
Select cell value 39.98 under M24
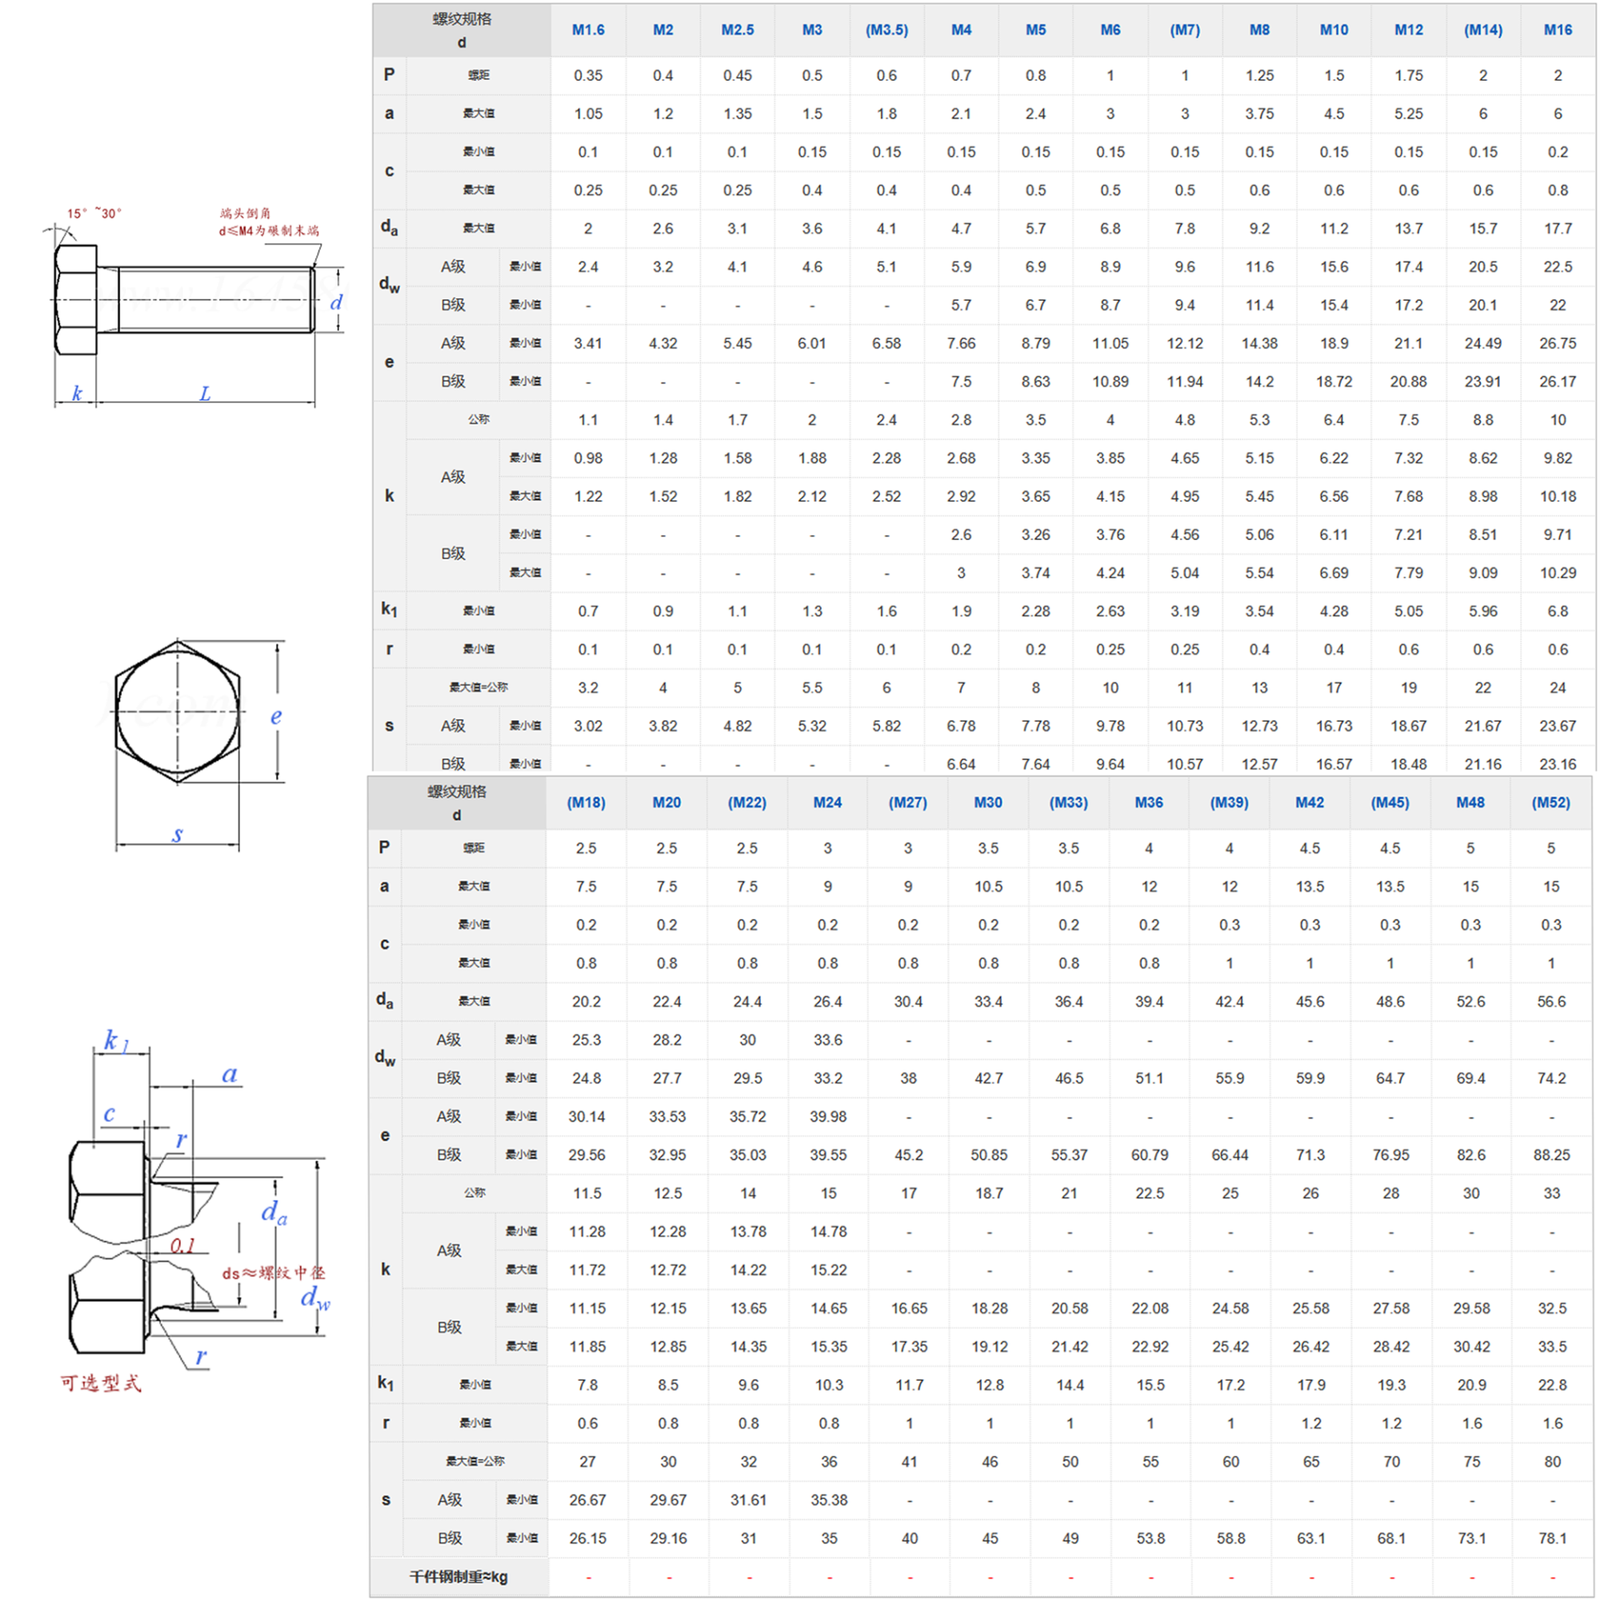827,1117
